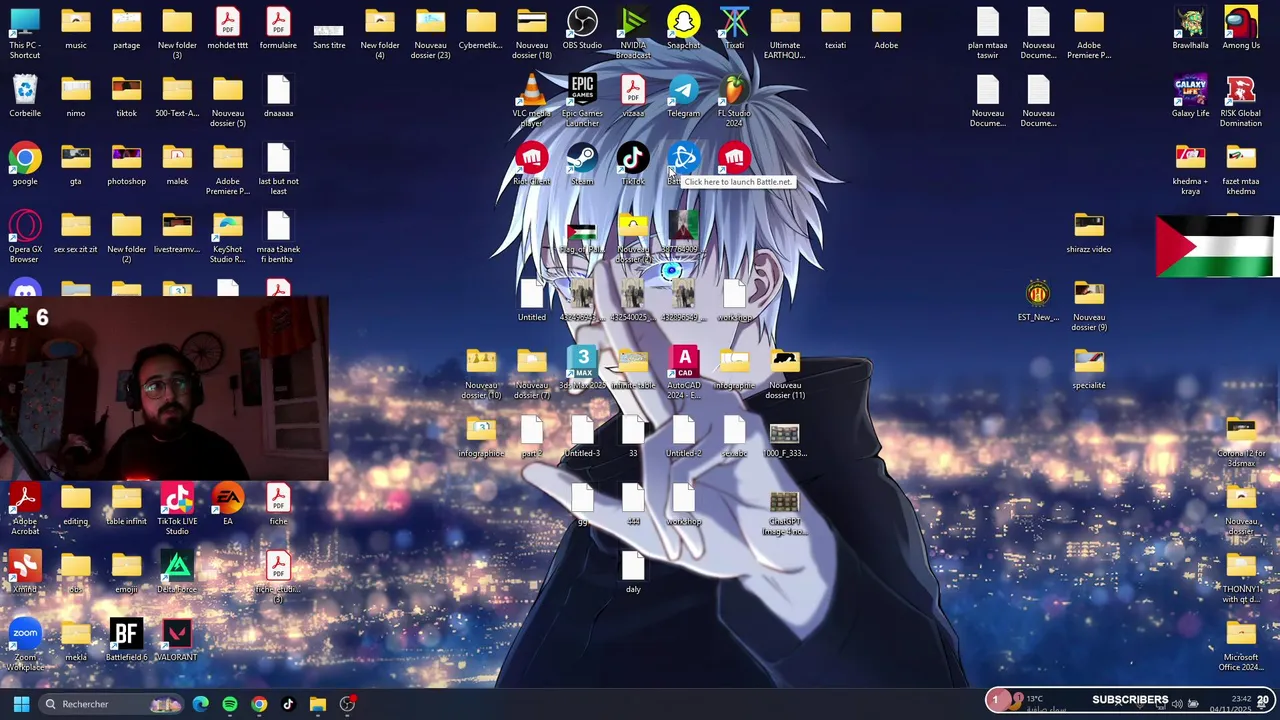
Task: Select the 1000_F_333 image file
Action: click(x=785, y=440)
